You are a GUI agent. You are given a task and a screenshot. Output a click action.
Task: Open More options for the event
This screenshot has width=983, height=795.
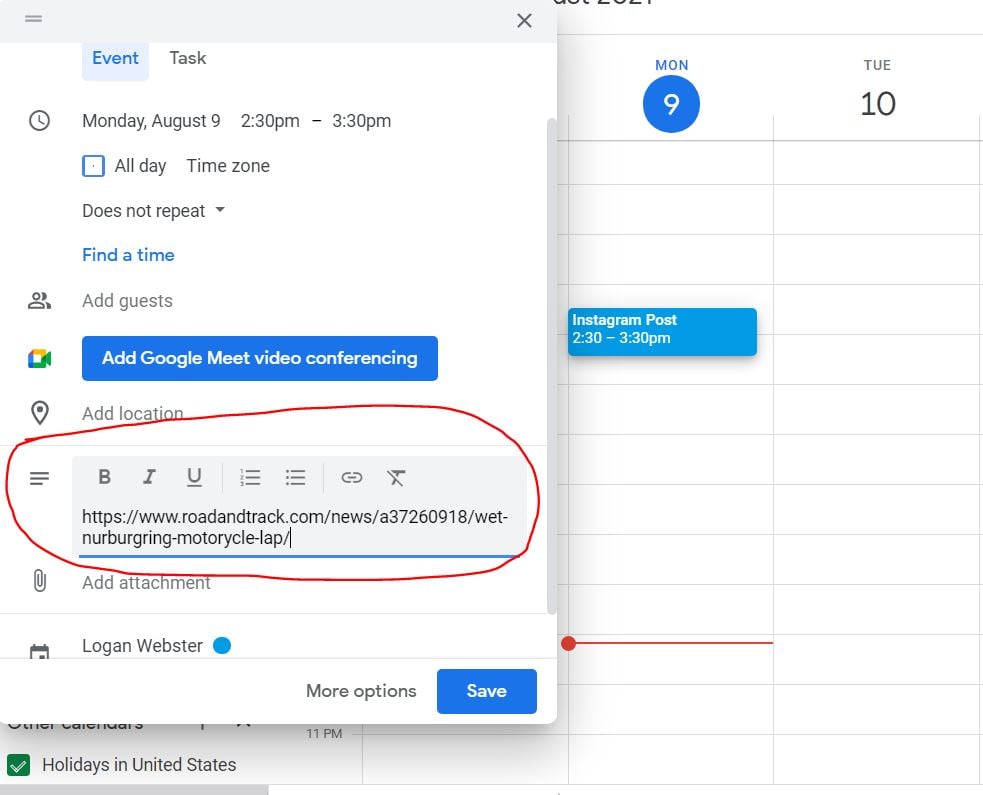point(360,690)
